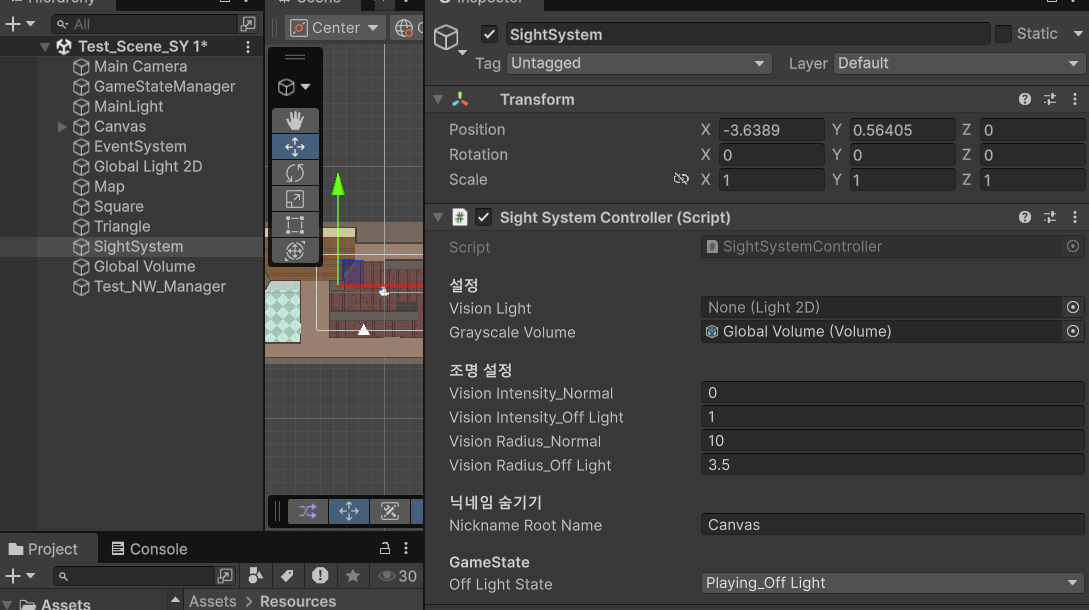
Task: Open Transform preset settings icon
Action: (1049, 99)
